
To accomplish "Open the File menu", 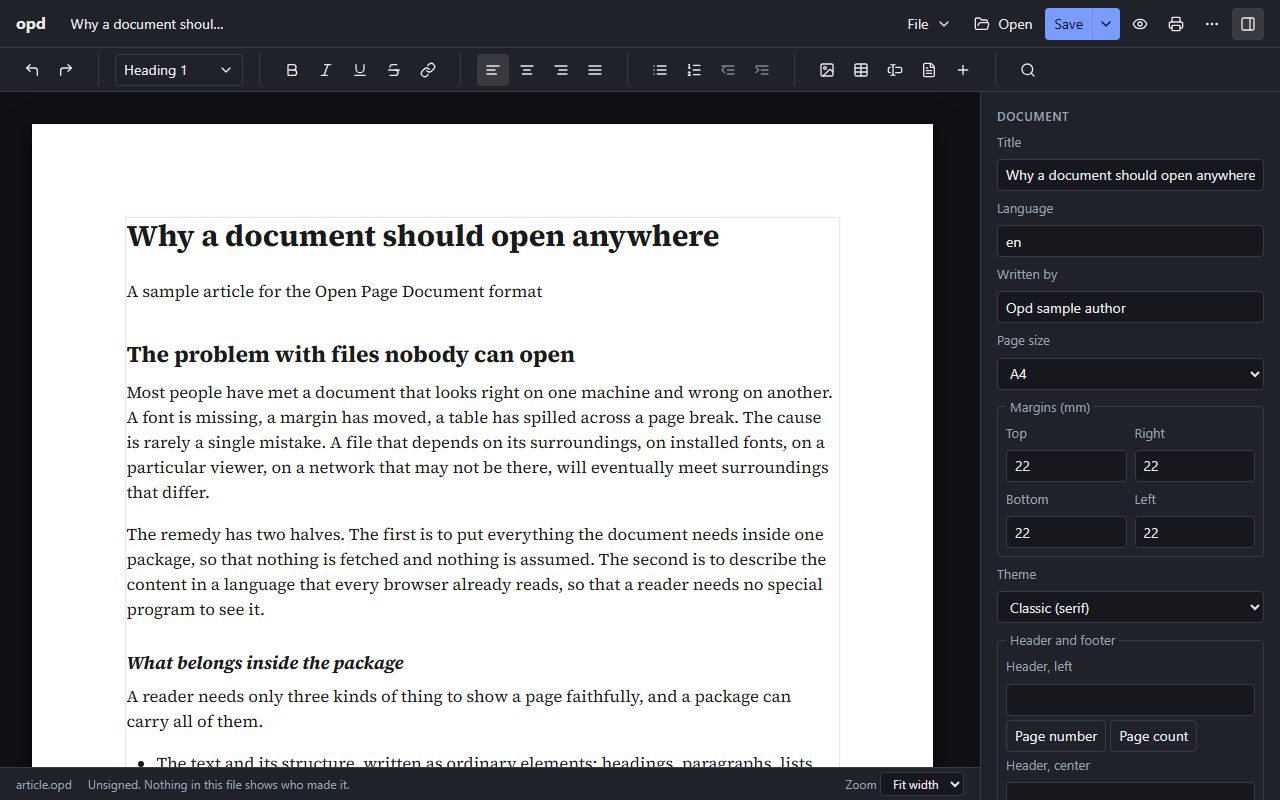I will [x=928, y=24].
